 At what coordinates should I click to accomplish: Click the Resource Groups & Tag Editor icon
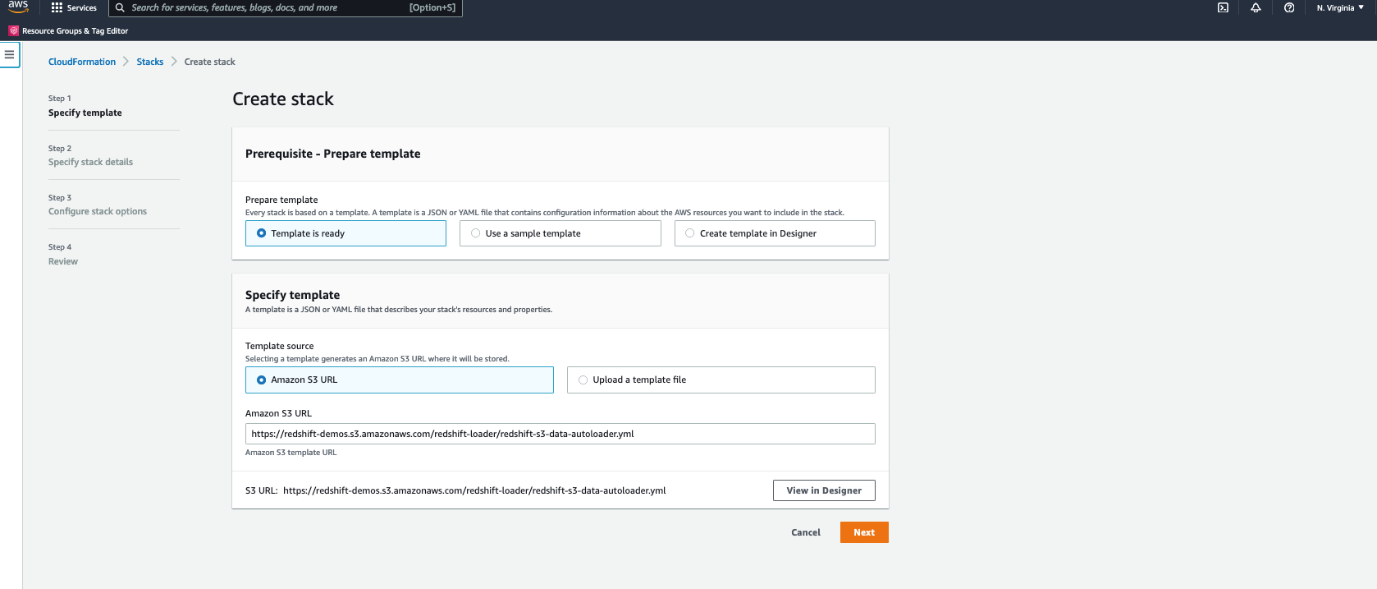point(13,30)
